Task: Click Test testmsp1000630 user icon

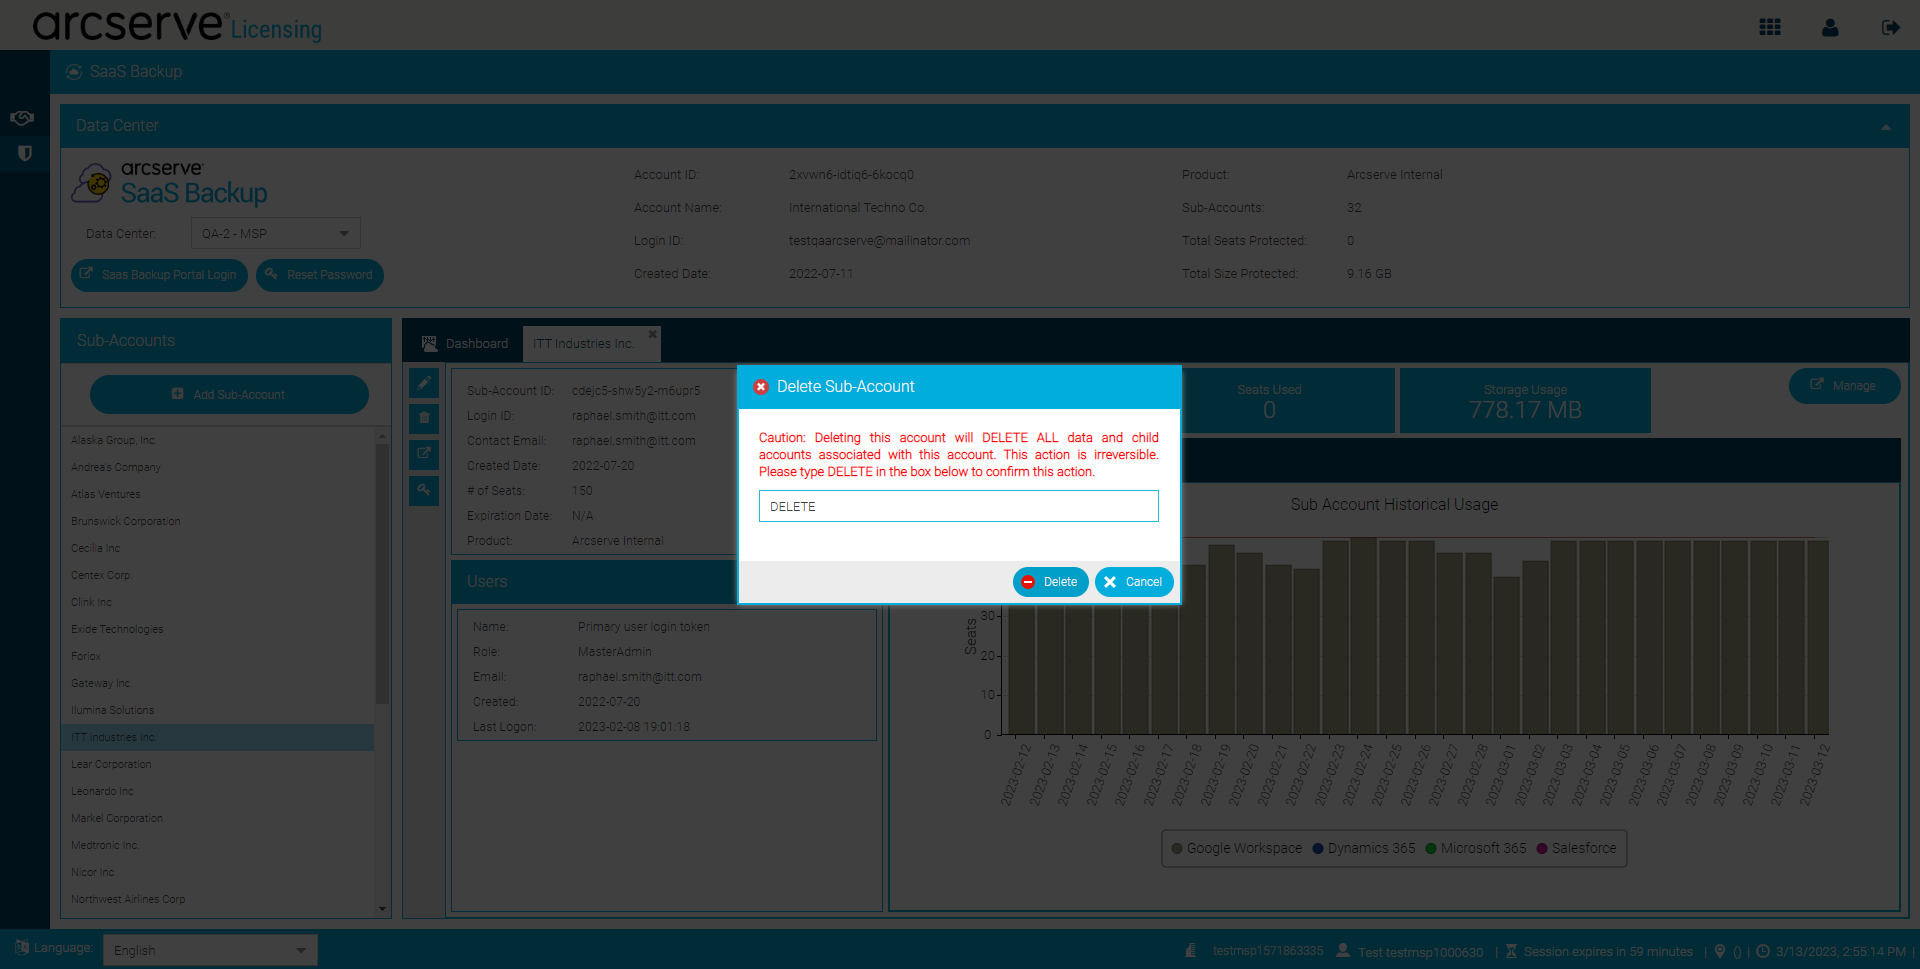Action: pos(1343,950)
